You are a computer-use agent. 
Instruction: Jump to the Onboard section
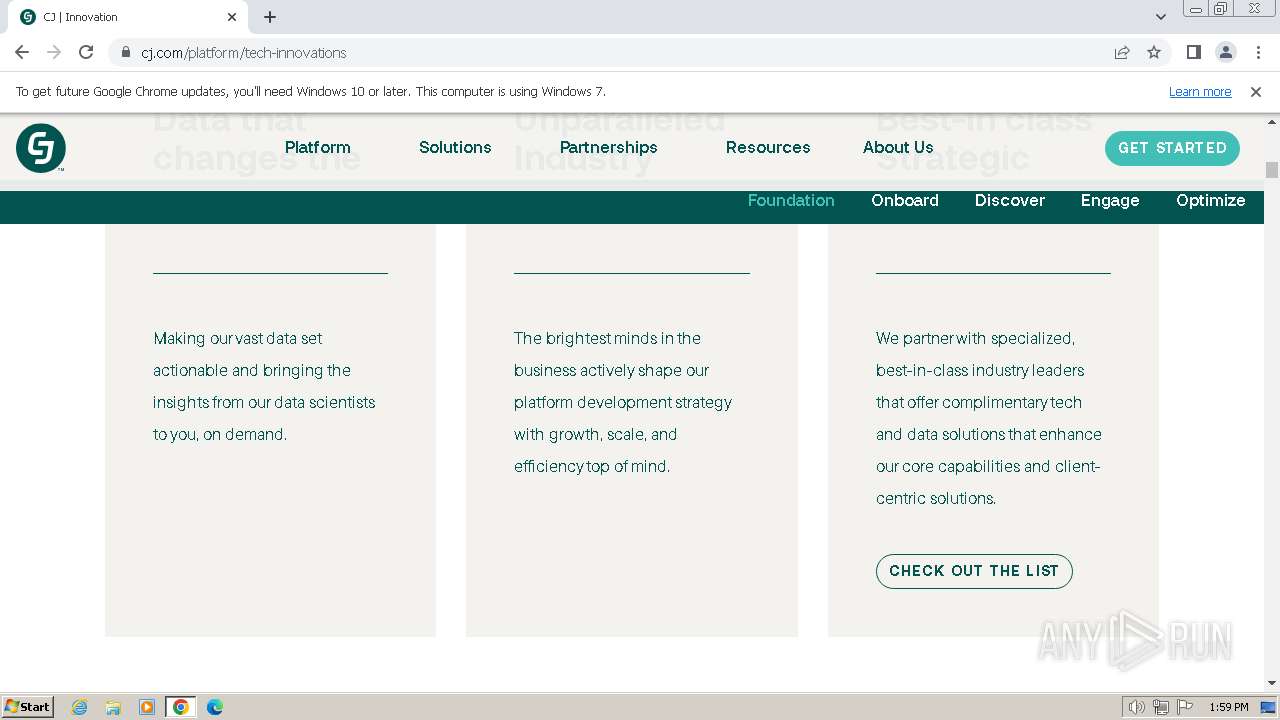pos(905,200)
